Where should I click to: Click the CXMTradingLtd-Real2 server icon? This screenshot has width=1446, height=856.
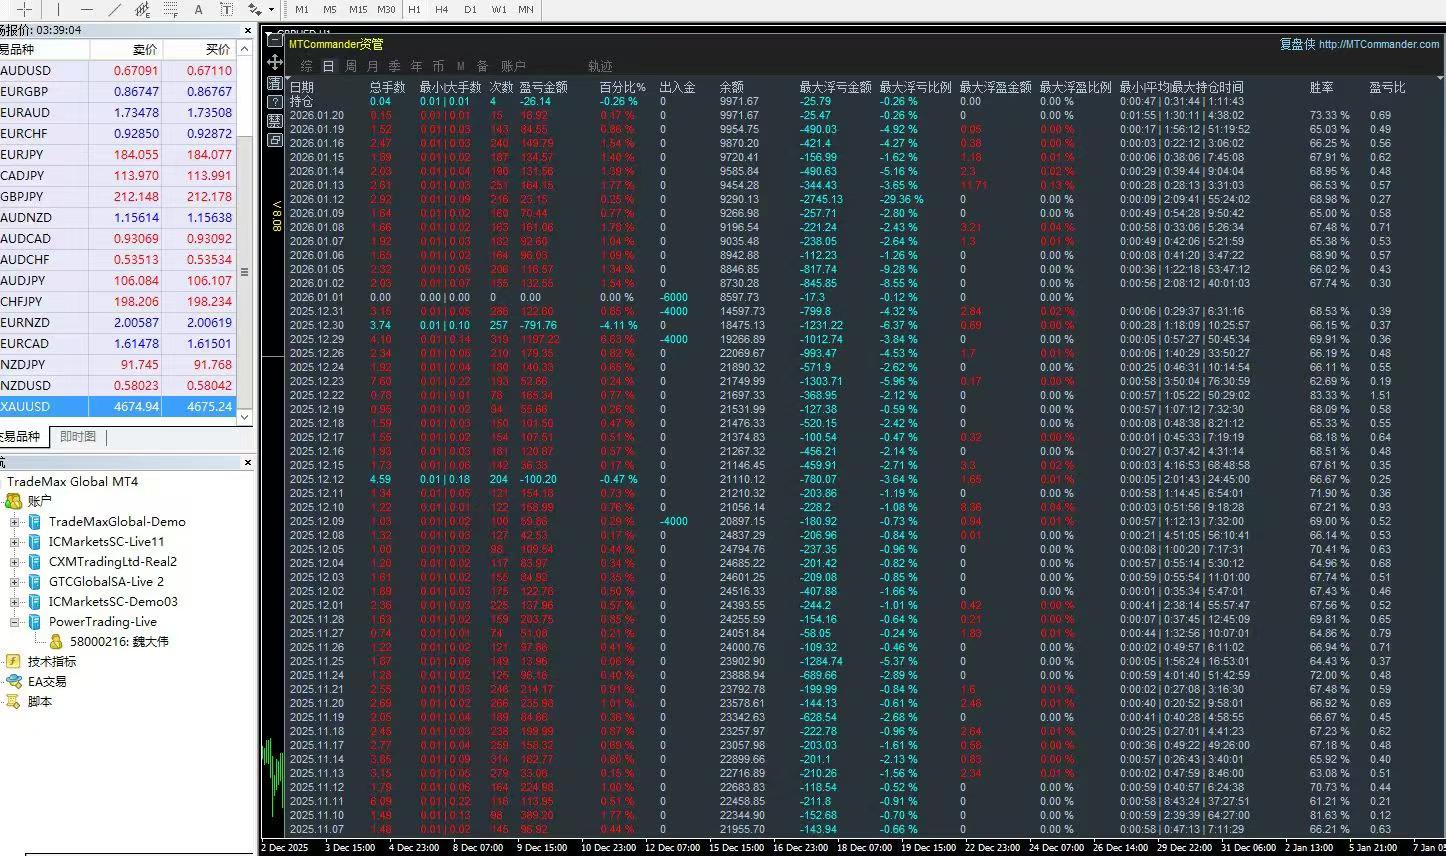coord(35,562)
